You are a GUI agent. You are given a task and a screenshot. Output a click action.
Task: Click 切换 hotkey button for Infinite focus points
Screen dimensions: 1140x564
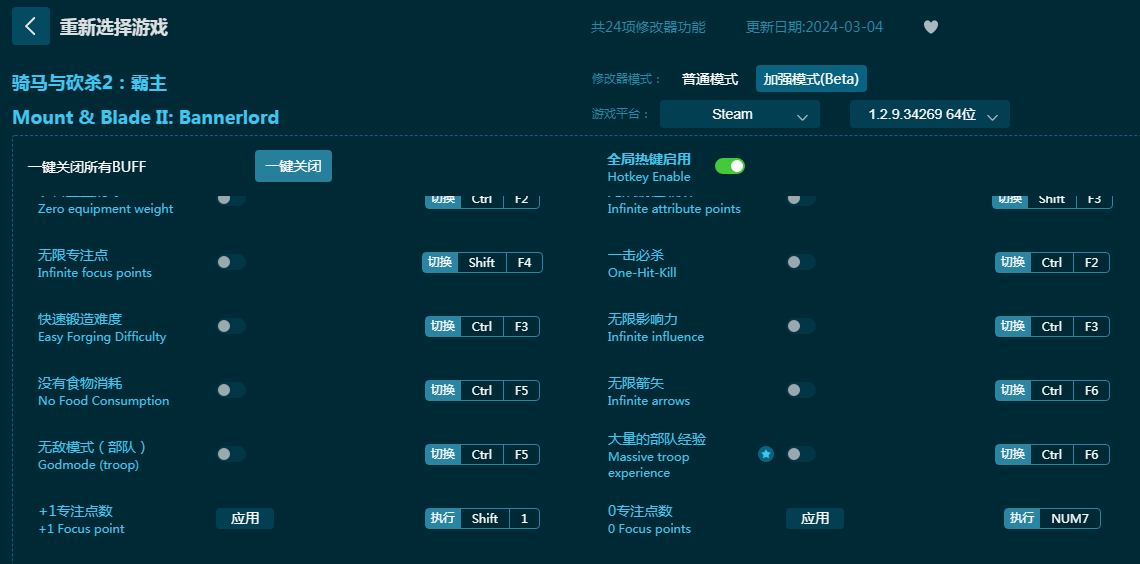[x=440, y=262]
